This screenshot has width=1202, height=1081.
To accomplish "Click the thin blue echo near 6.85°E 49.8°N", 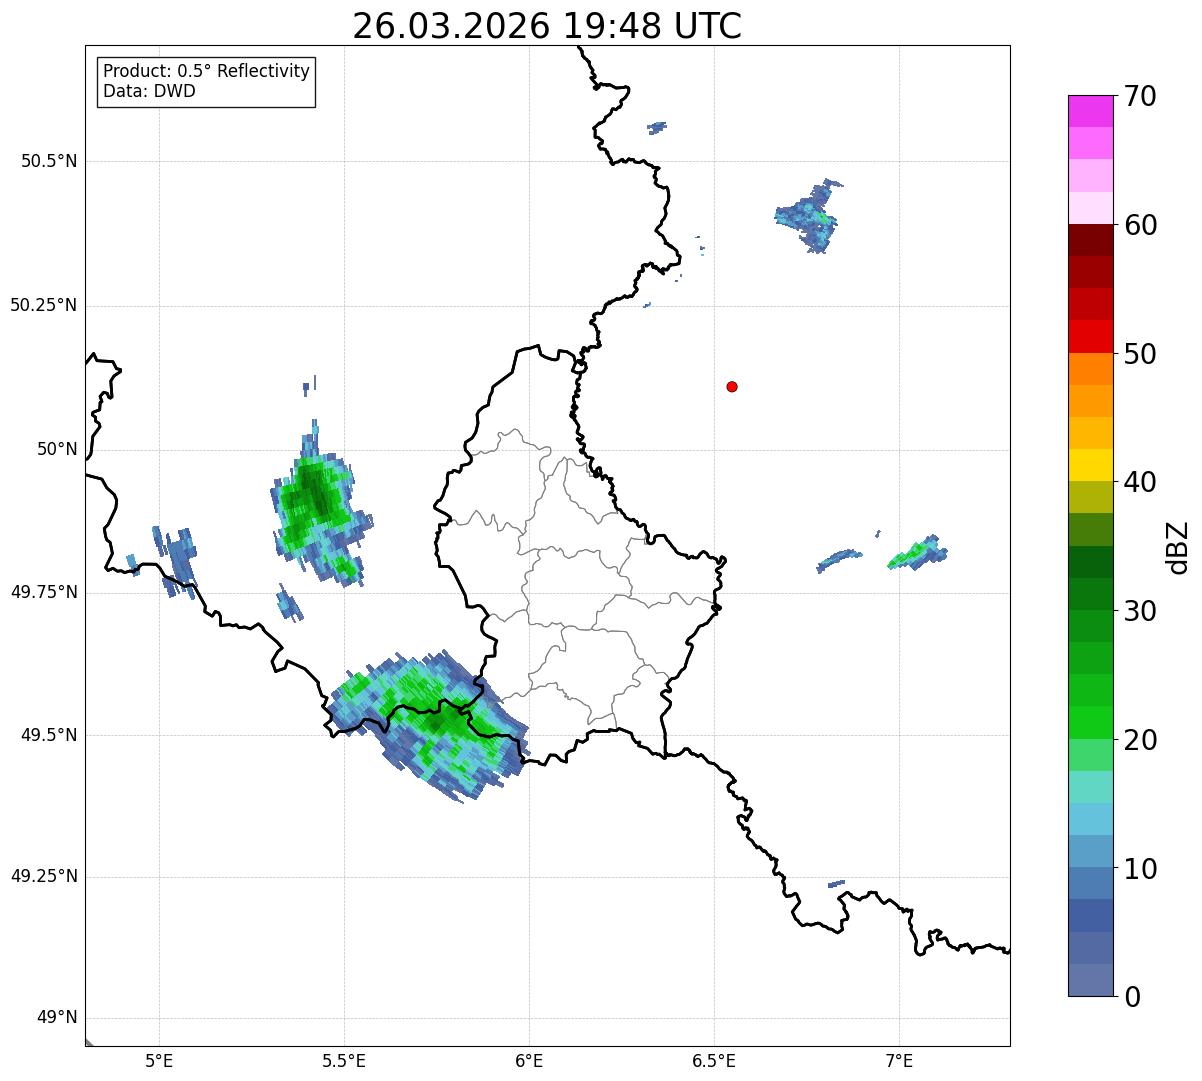I will [839, 560].
